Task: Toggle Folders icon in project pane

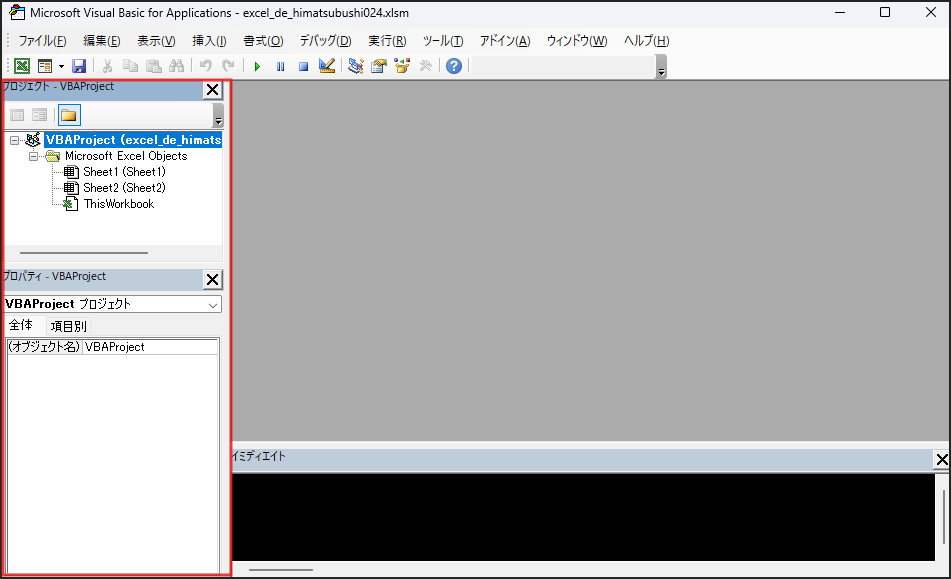Action: click(x=69, y=115)
